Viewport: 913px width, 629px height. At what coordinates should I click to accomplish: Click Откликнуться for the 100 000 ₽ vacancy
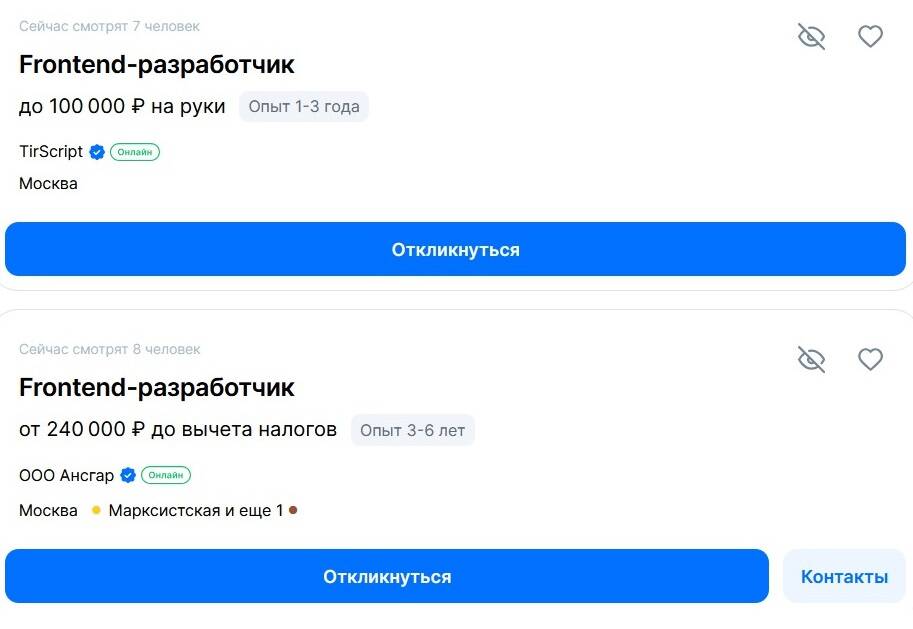455,249
